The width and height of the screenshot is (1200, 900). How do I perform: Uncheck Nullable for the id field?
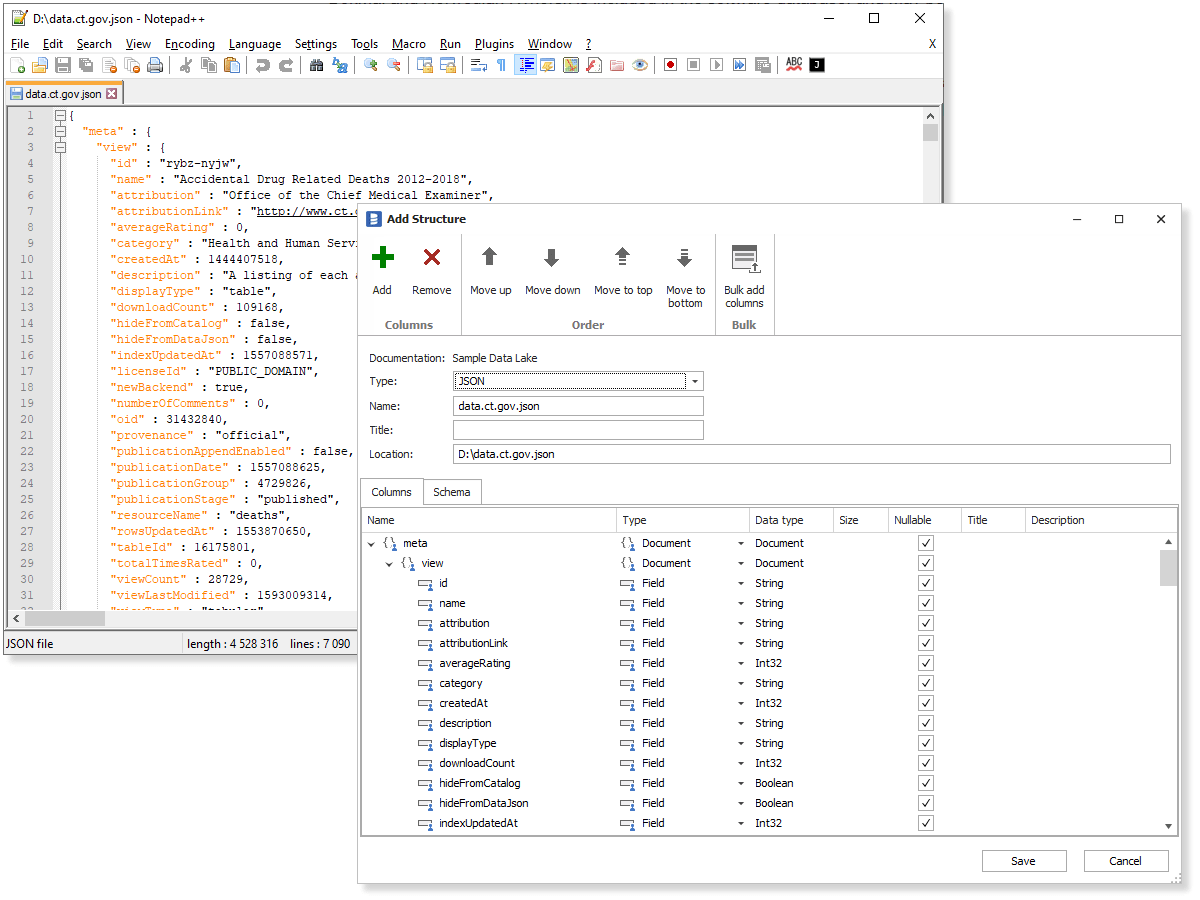click(x=925, y=583)
